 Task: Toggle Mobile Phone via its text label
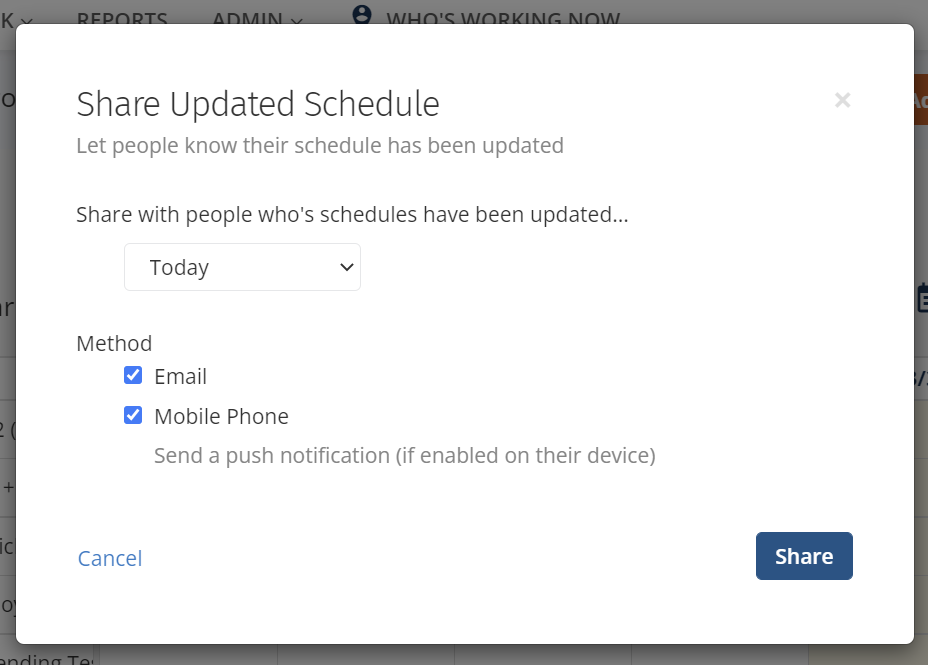tap(221, 417)
